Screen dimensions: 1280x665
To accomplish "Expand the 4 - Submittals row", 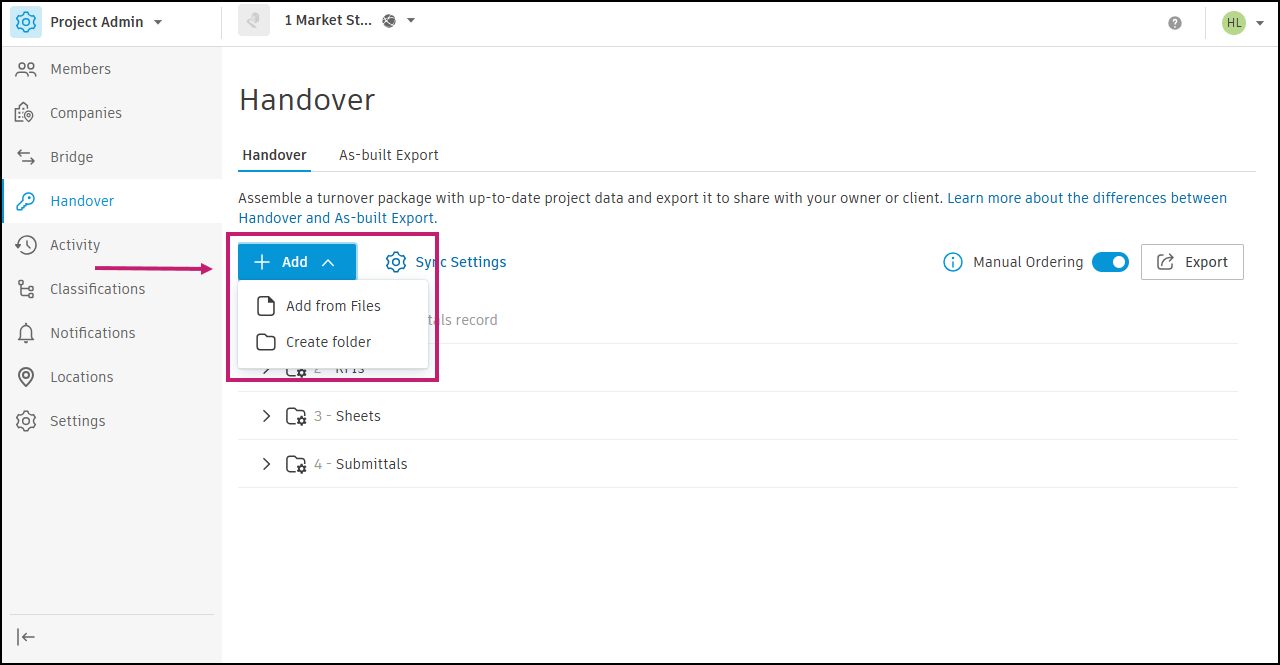I will point(266,463).
